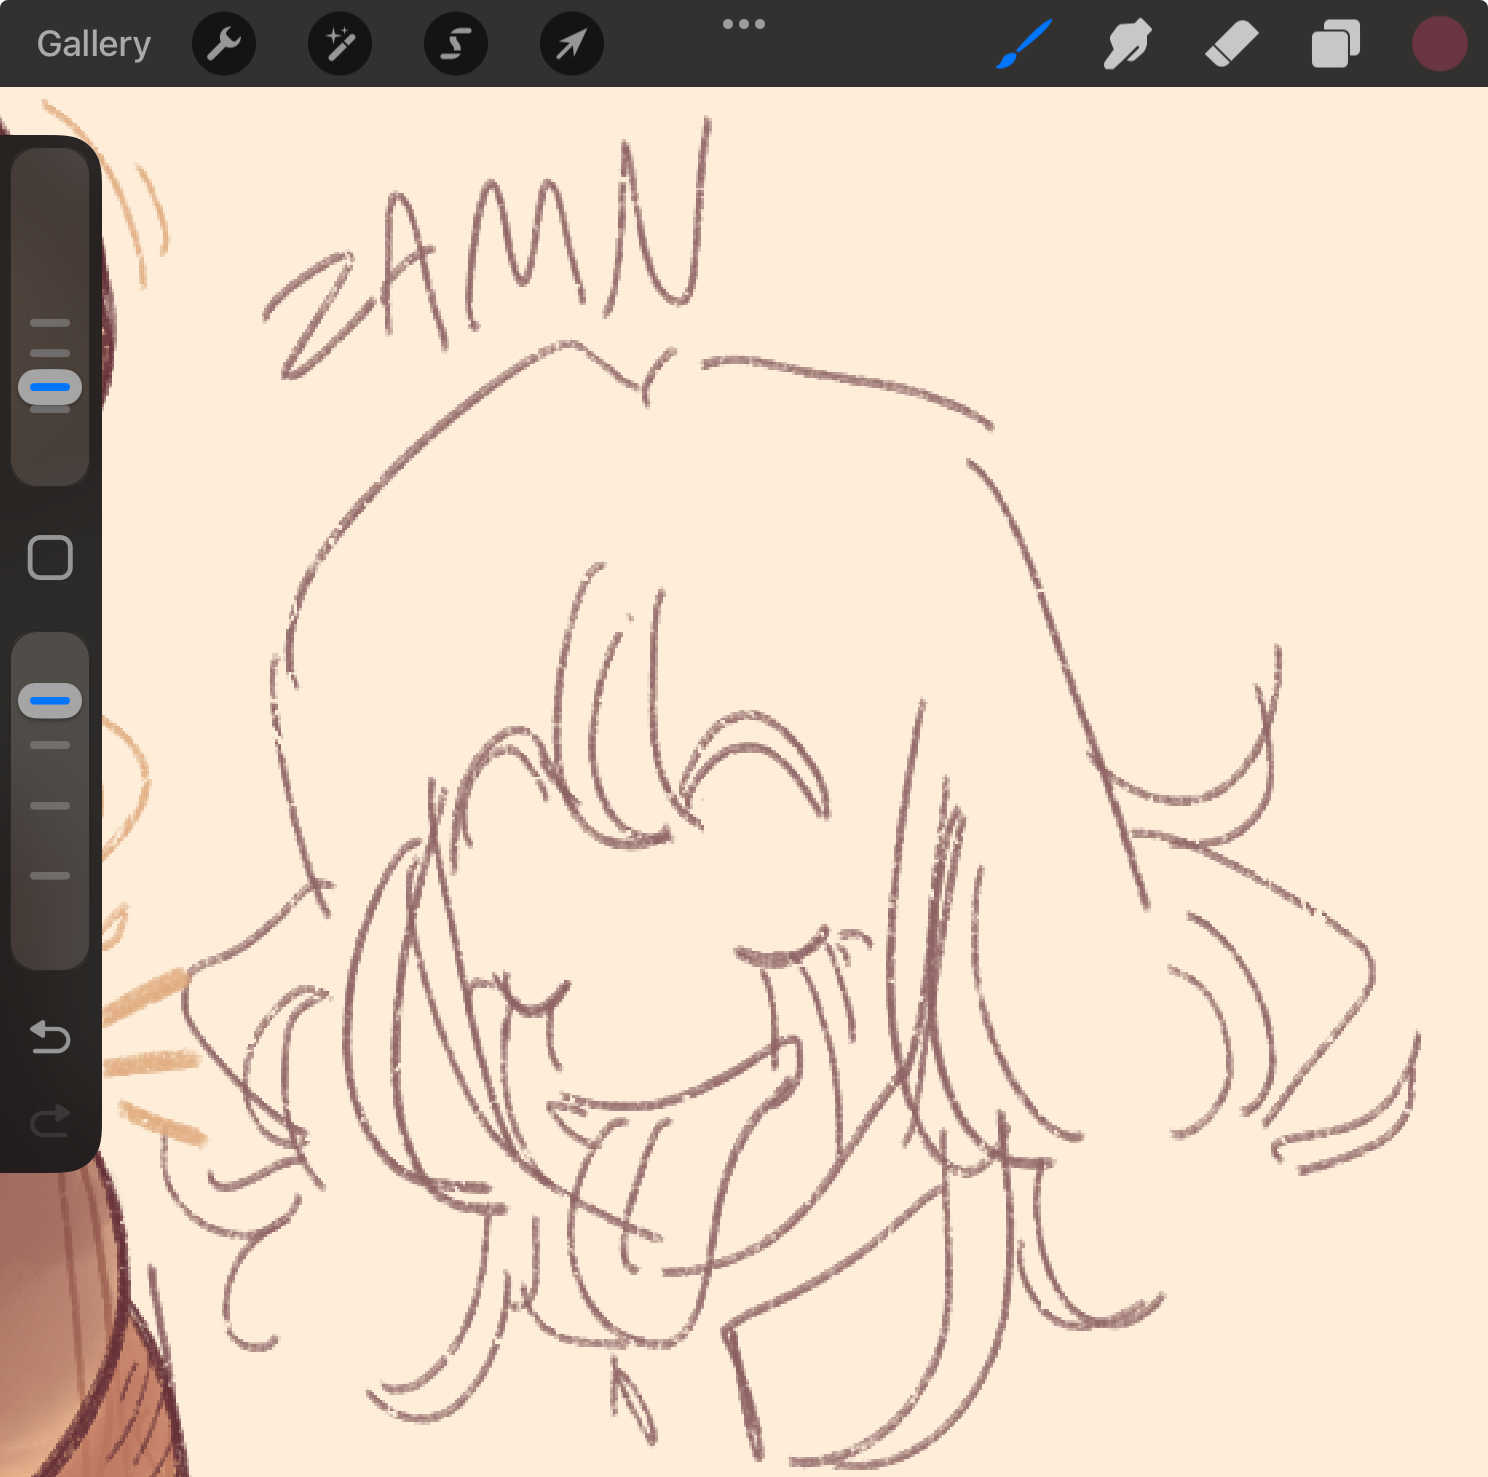Image resolution: width=1488 pixels, height=1477 pixels.
Task: Toggle the square Modify button in sidebar
Action: click(50, 557)
